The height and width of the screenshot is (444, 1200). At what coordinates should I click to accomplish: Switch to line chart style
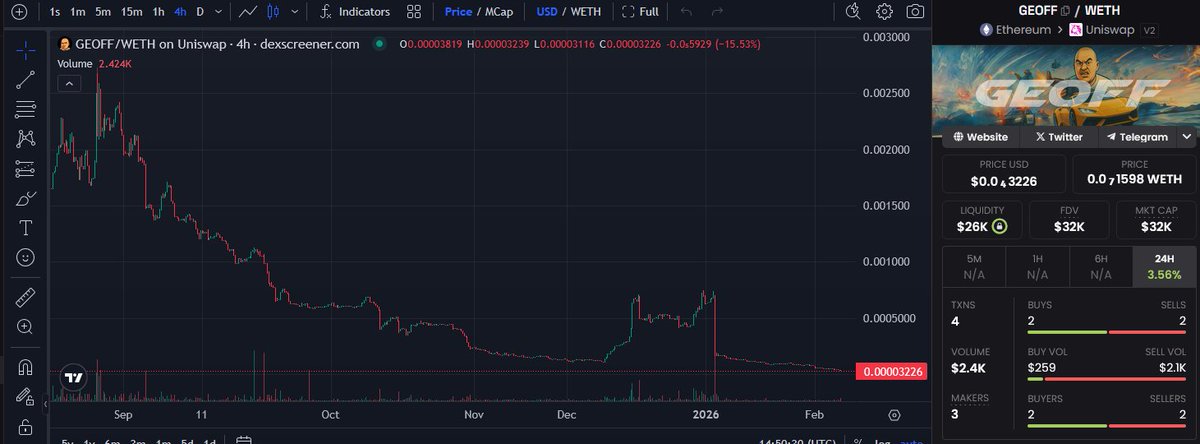click(248, 12)
